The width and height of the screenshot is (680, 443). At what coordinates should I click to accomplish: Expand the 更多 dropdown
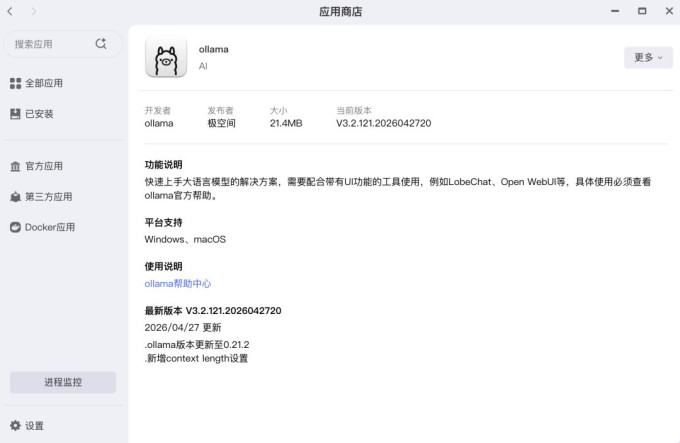(648, 57)
